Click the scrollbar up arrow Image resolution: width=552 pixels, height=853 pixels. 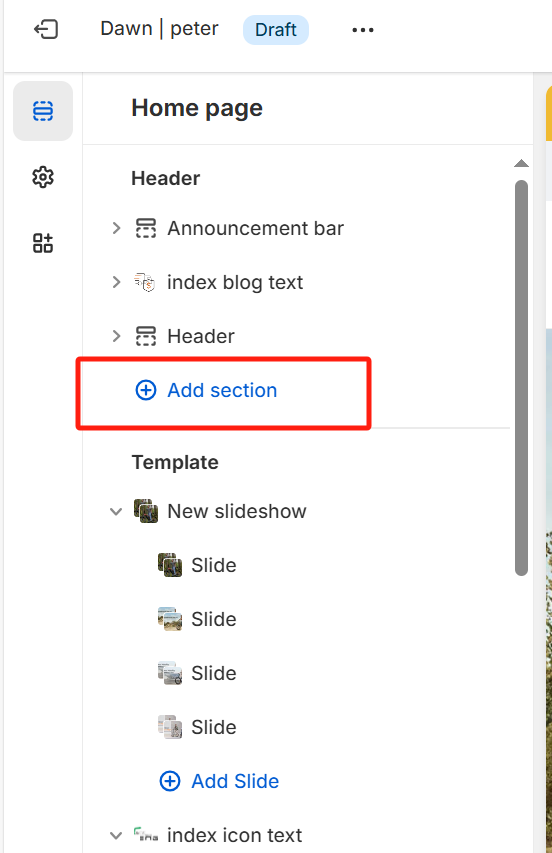[522, 163]
